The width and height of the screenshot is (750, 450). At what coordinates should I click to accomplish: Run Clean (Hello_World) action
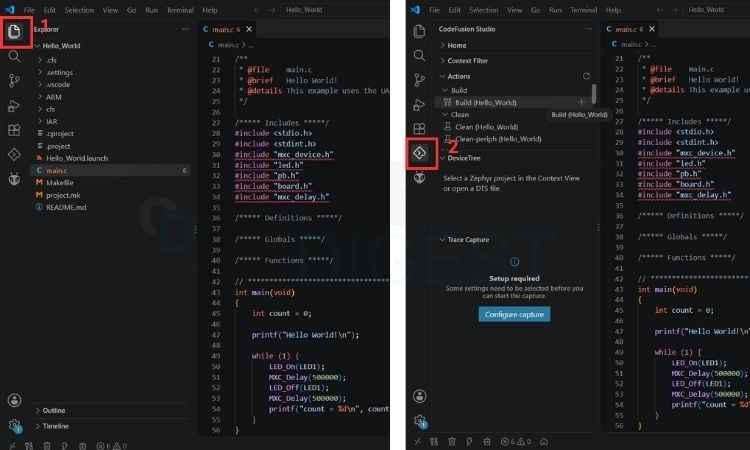pyautogui.click(x=486, y=127)
